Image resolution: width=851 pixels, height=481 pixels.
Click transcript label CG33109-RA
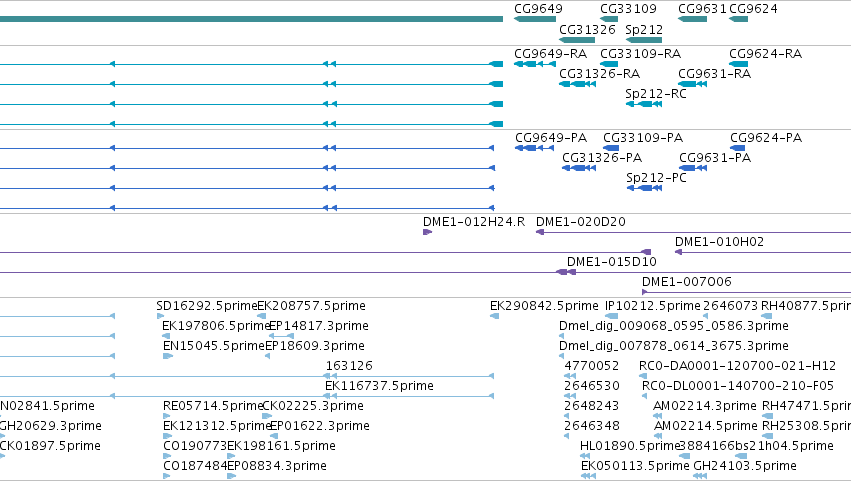(640, 54)
